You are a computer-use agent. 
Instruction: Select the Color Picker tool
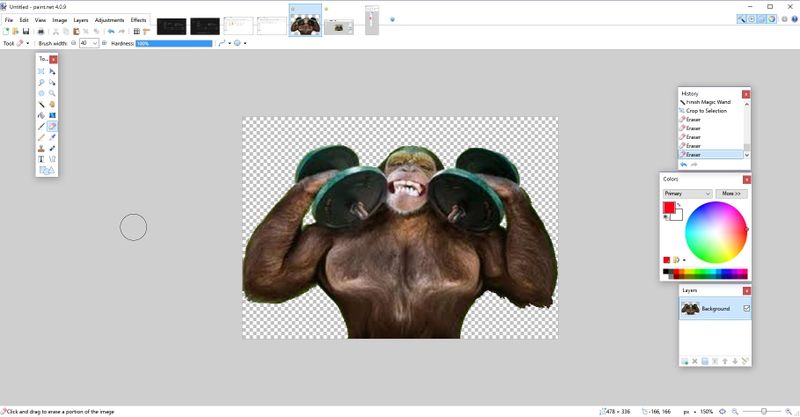[x=52, y=137]
